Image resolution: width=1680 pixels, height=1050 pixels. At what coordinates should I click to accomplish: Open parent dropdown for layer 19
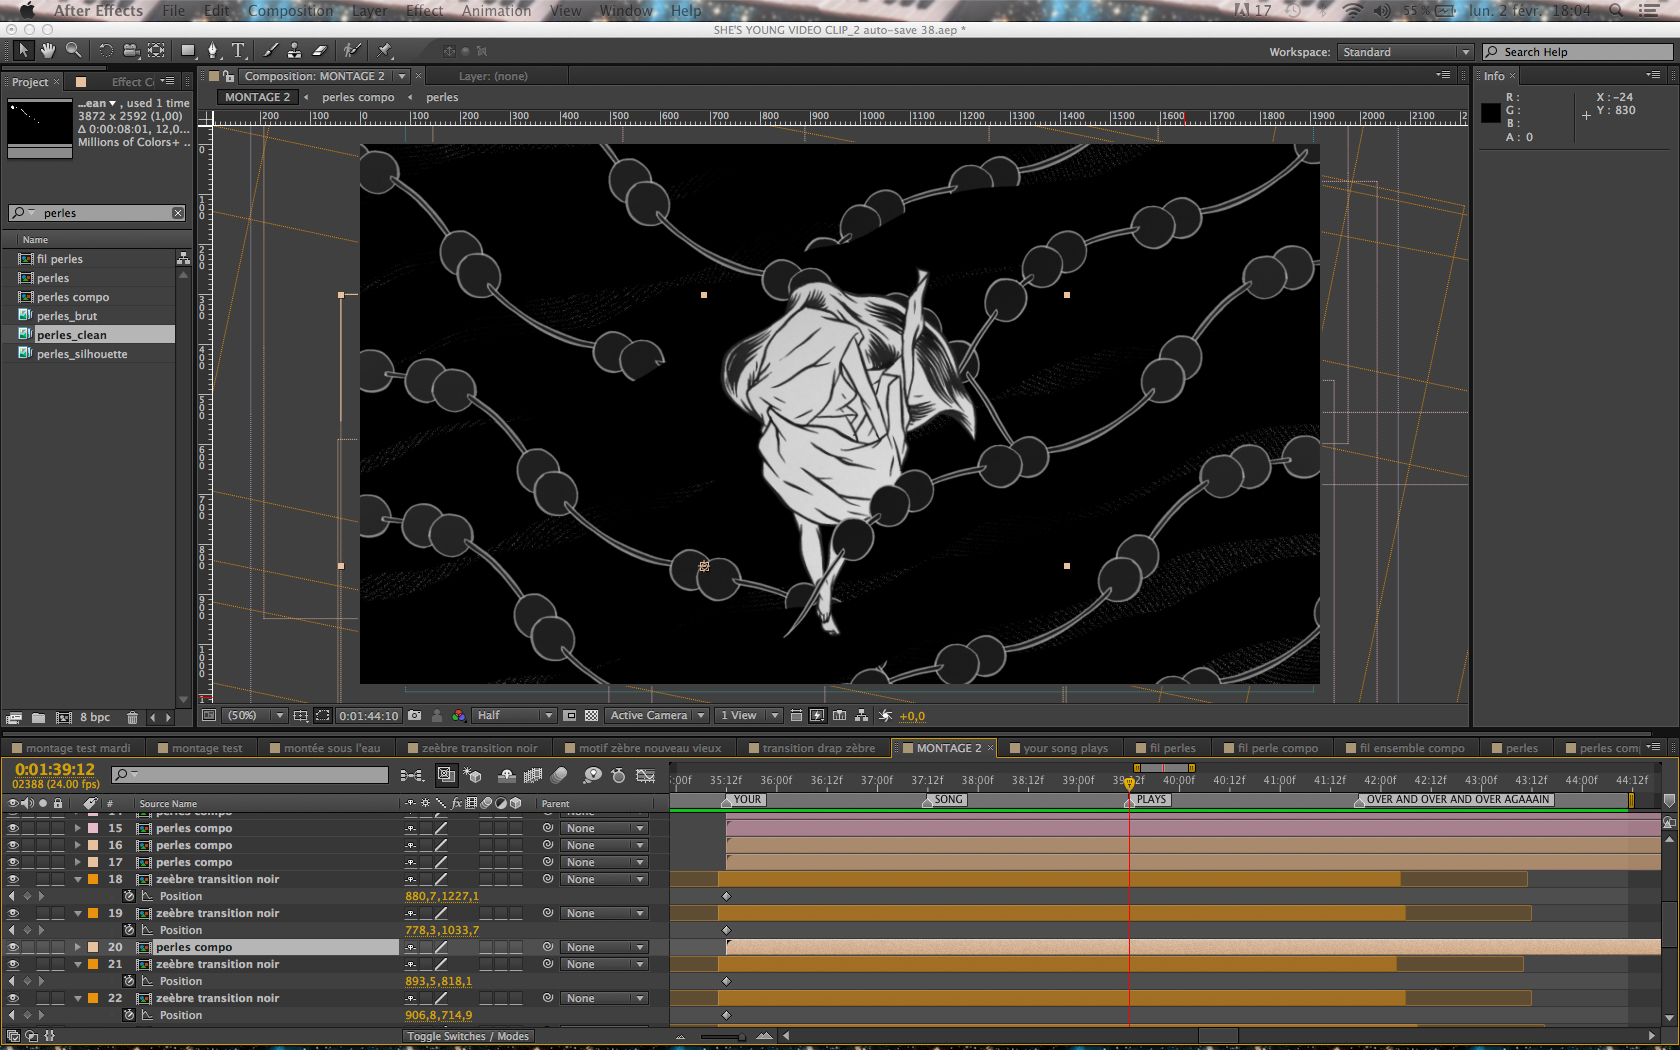(605, 913)
